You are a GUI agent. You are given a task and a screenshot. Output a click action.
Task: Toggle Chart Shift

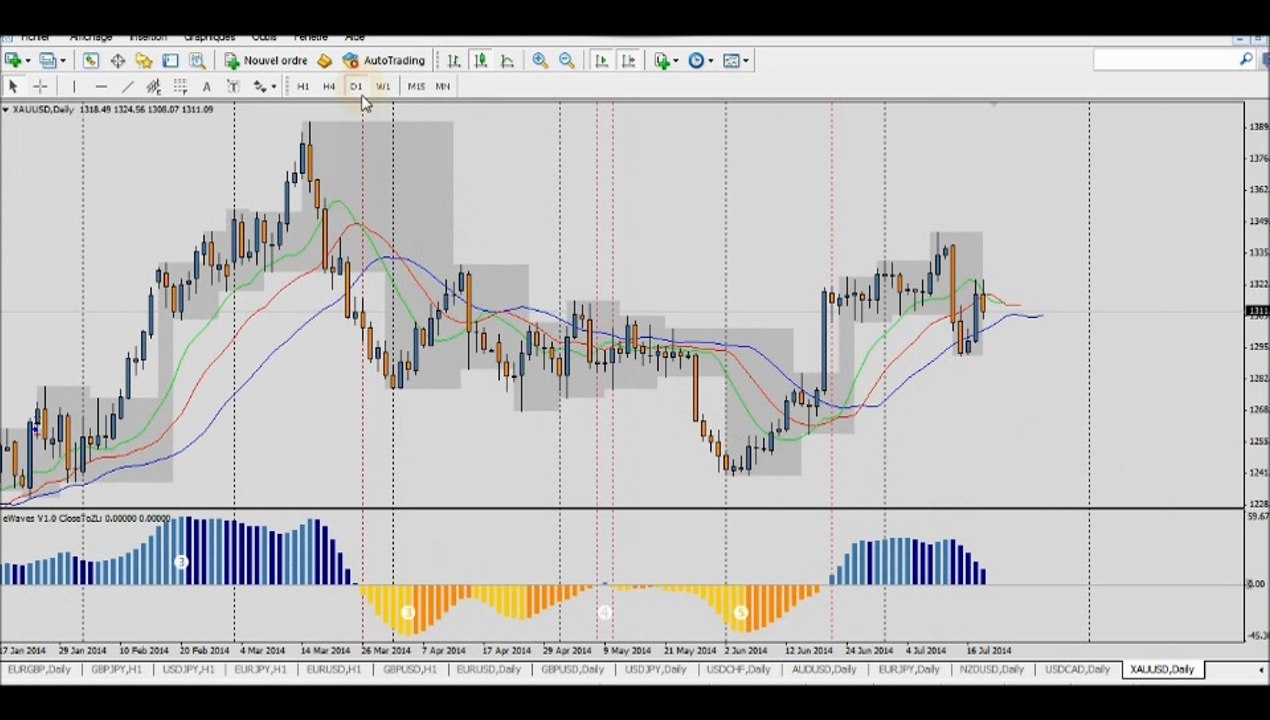click(628, 61)
